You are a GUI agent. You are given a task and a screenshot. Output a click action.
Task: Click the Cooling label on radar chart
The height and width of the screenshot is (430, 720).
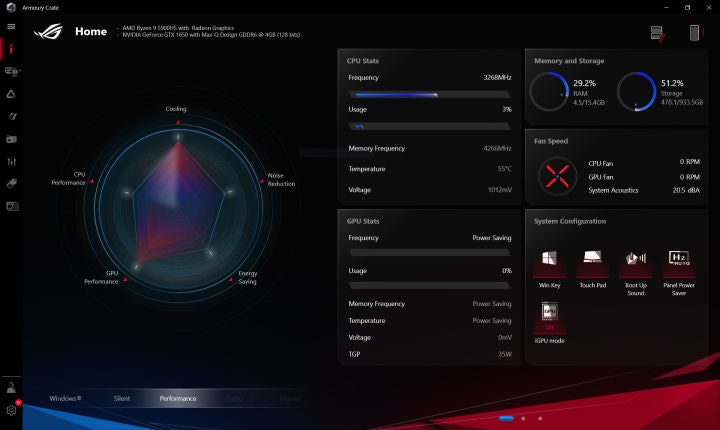click(x=176, y=109)
